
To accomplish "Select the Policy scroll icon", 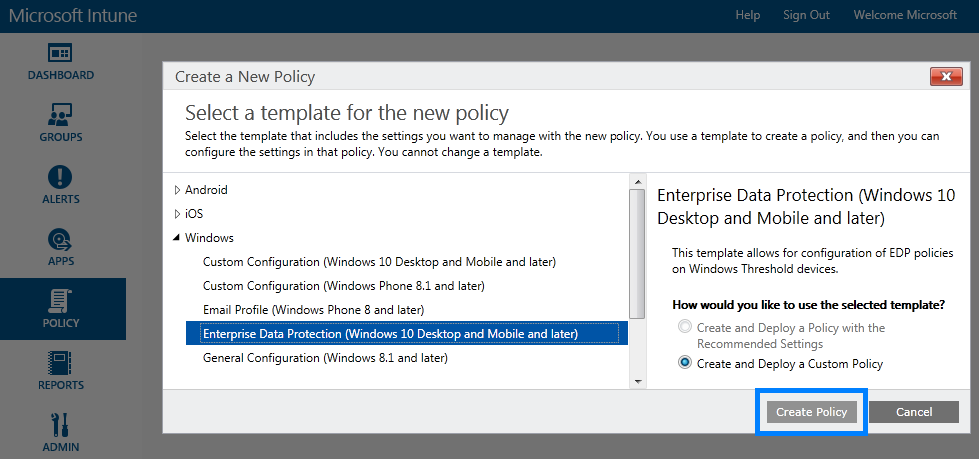I will [60, 300].
